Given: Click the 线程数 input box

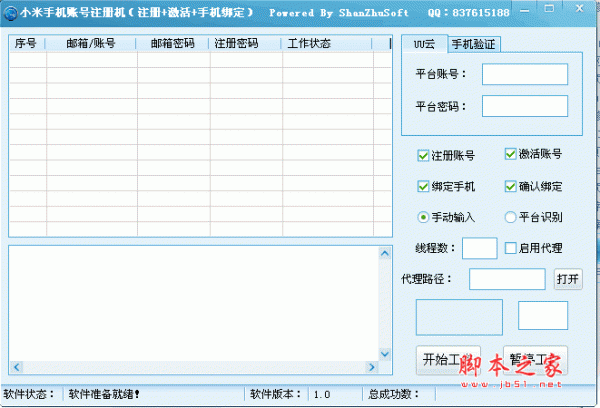Looking at the screenshot, I should [480, 248].
